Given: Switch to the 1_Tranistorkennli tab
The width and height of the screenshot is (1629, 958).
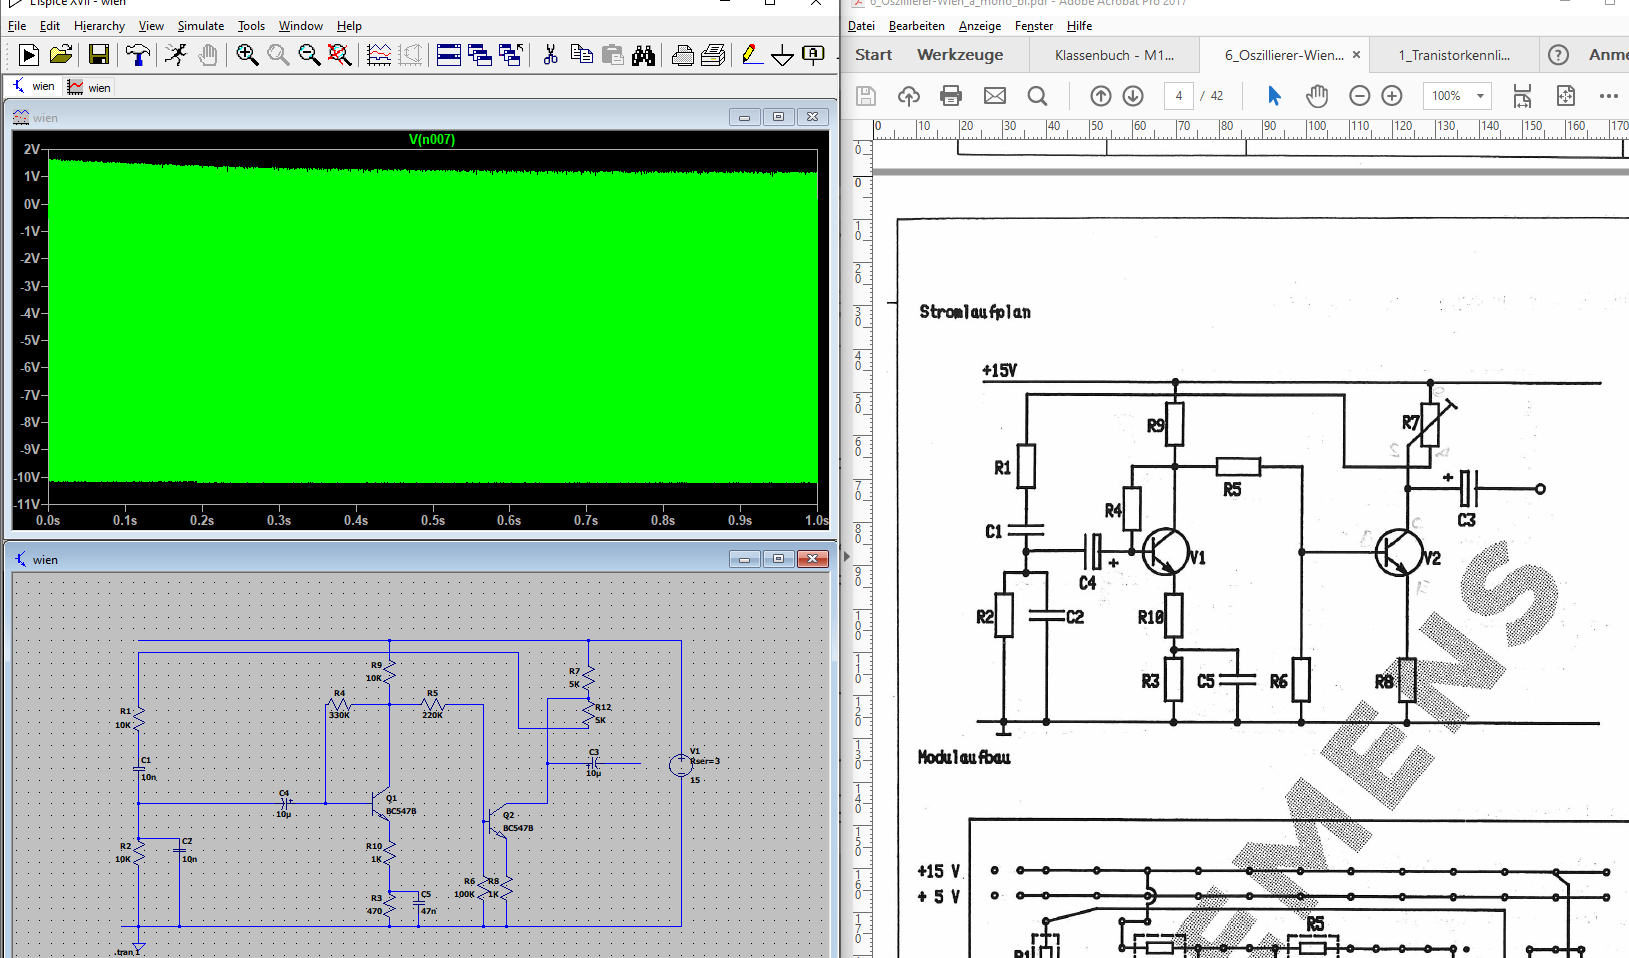Looking at the screenshot, I should tap(1454, 55).
